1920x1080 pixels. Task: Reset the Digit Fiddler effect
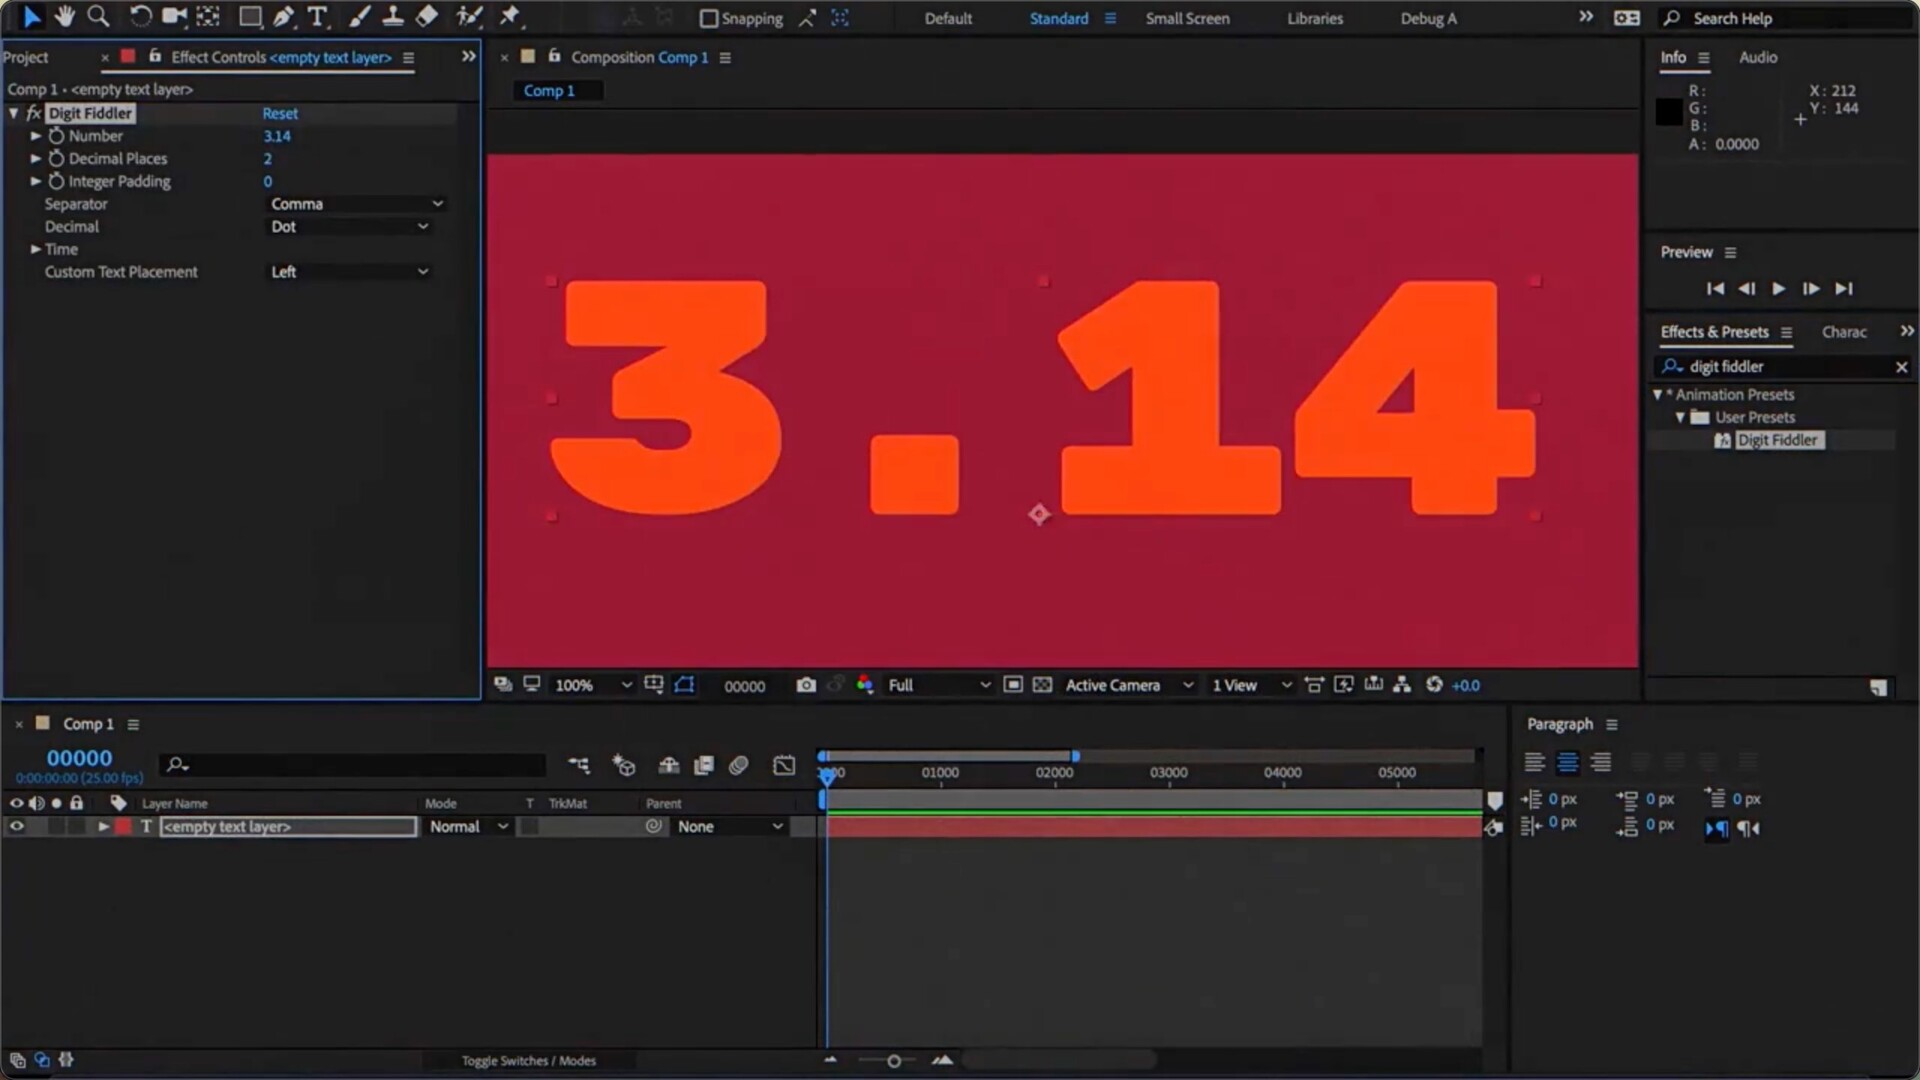[x=280, y=113]
